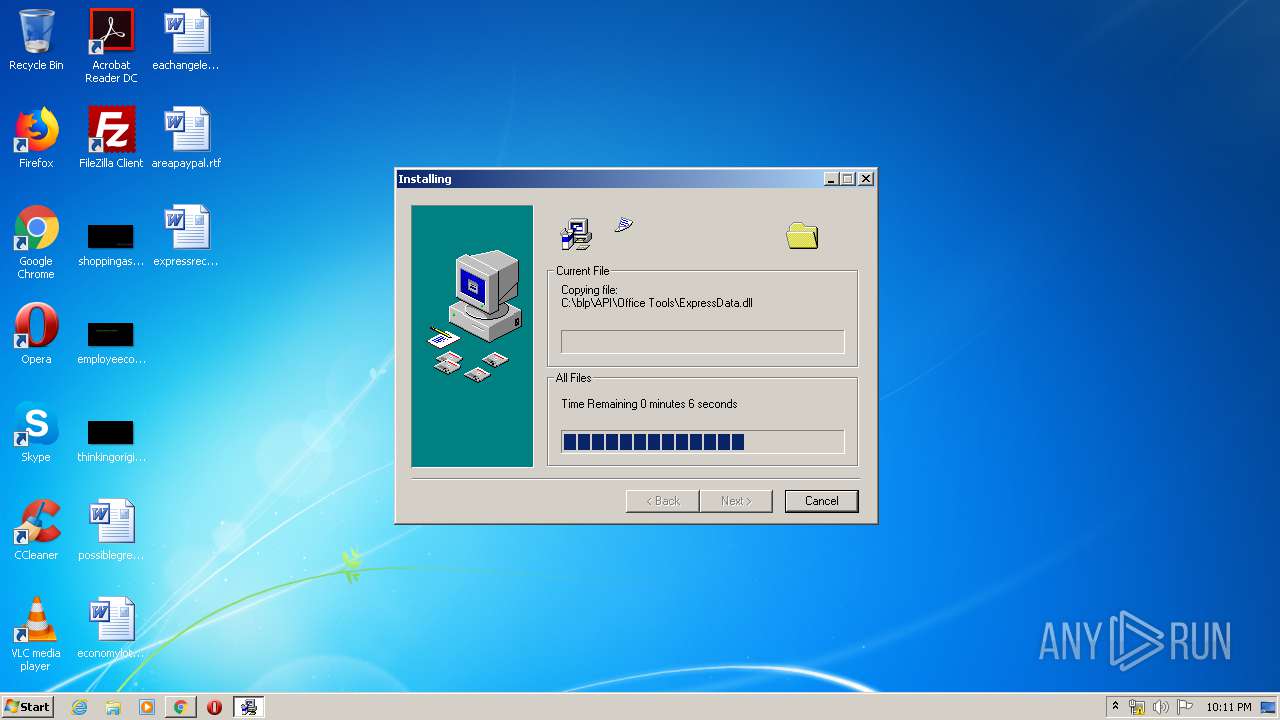Show hidden system tray icons
Image resolution: width=1280 pixels, height=720 pixels.
pos(1115,707)
